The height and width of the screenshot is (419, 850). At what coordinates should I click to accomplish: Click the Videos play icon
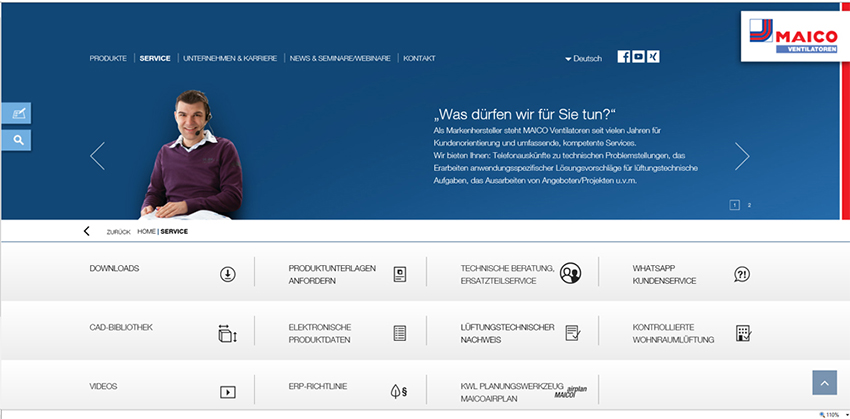tap(228, 392)
